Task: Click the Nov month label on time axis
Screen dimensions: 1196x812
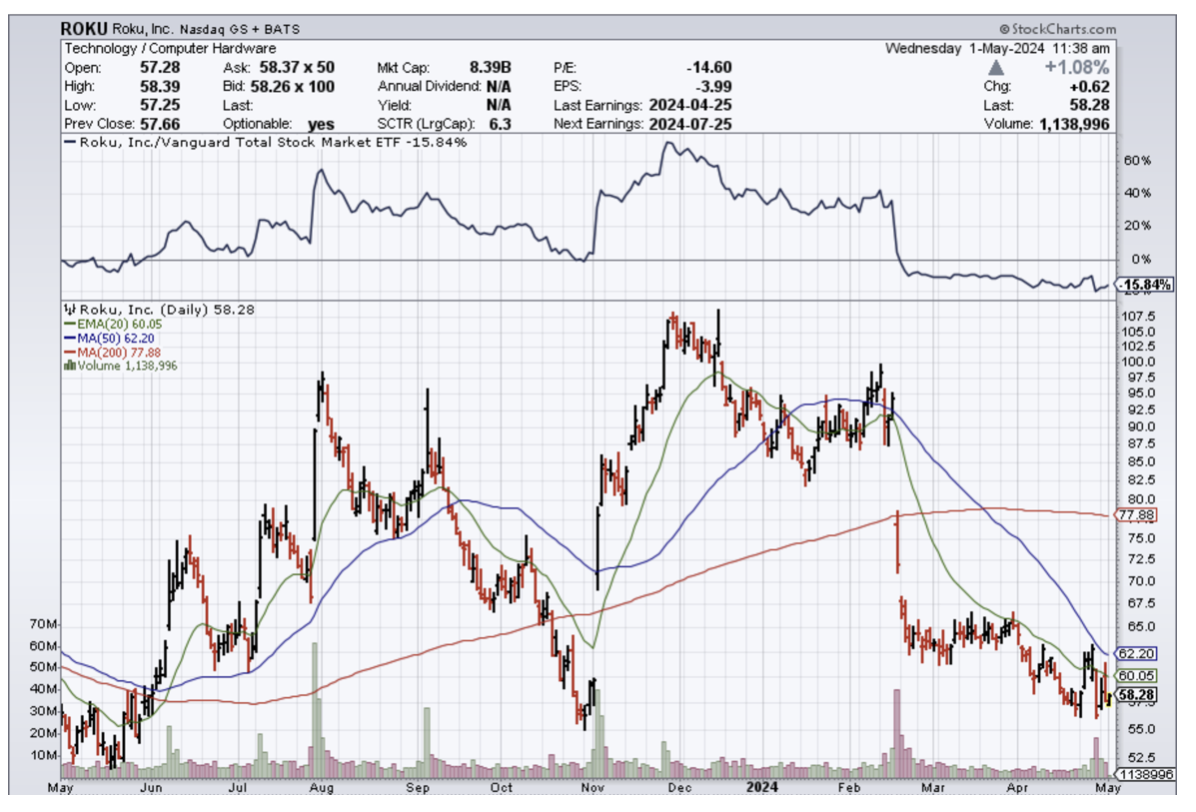Action: click(593, 788)
